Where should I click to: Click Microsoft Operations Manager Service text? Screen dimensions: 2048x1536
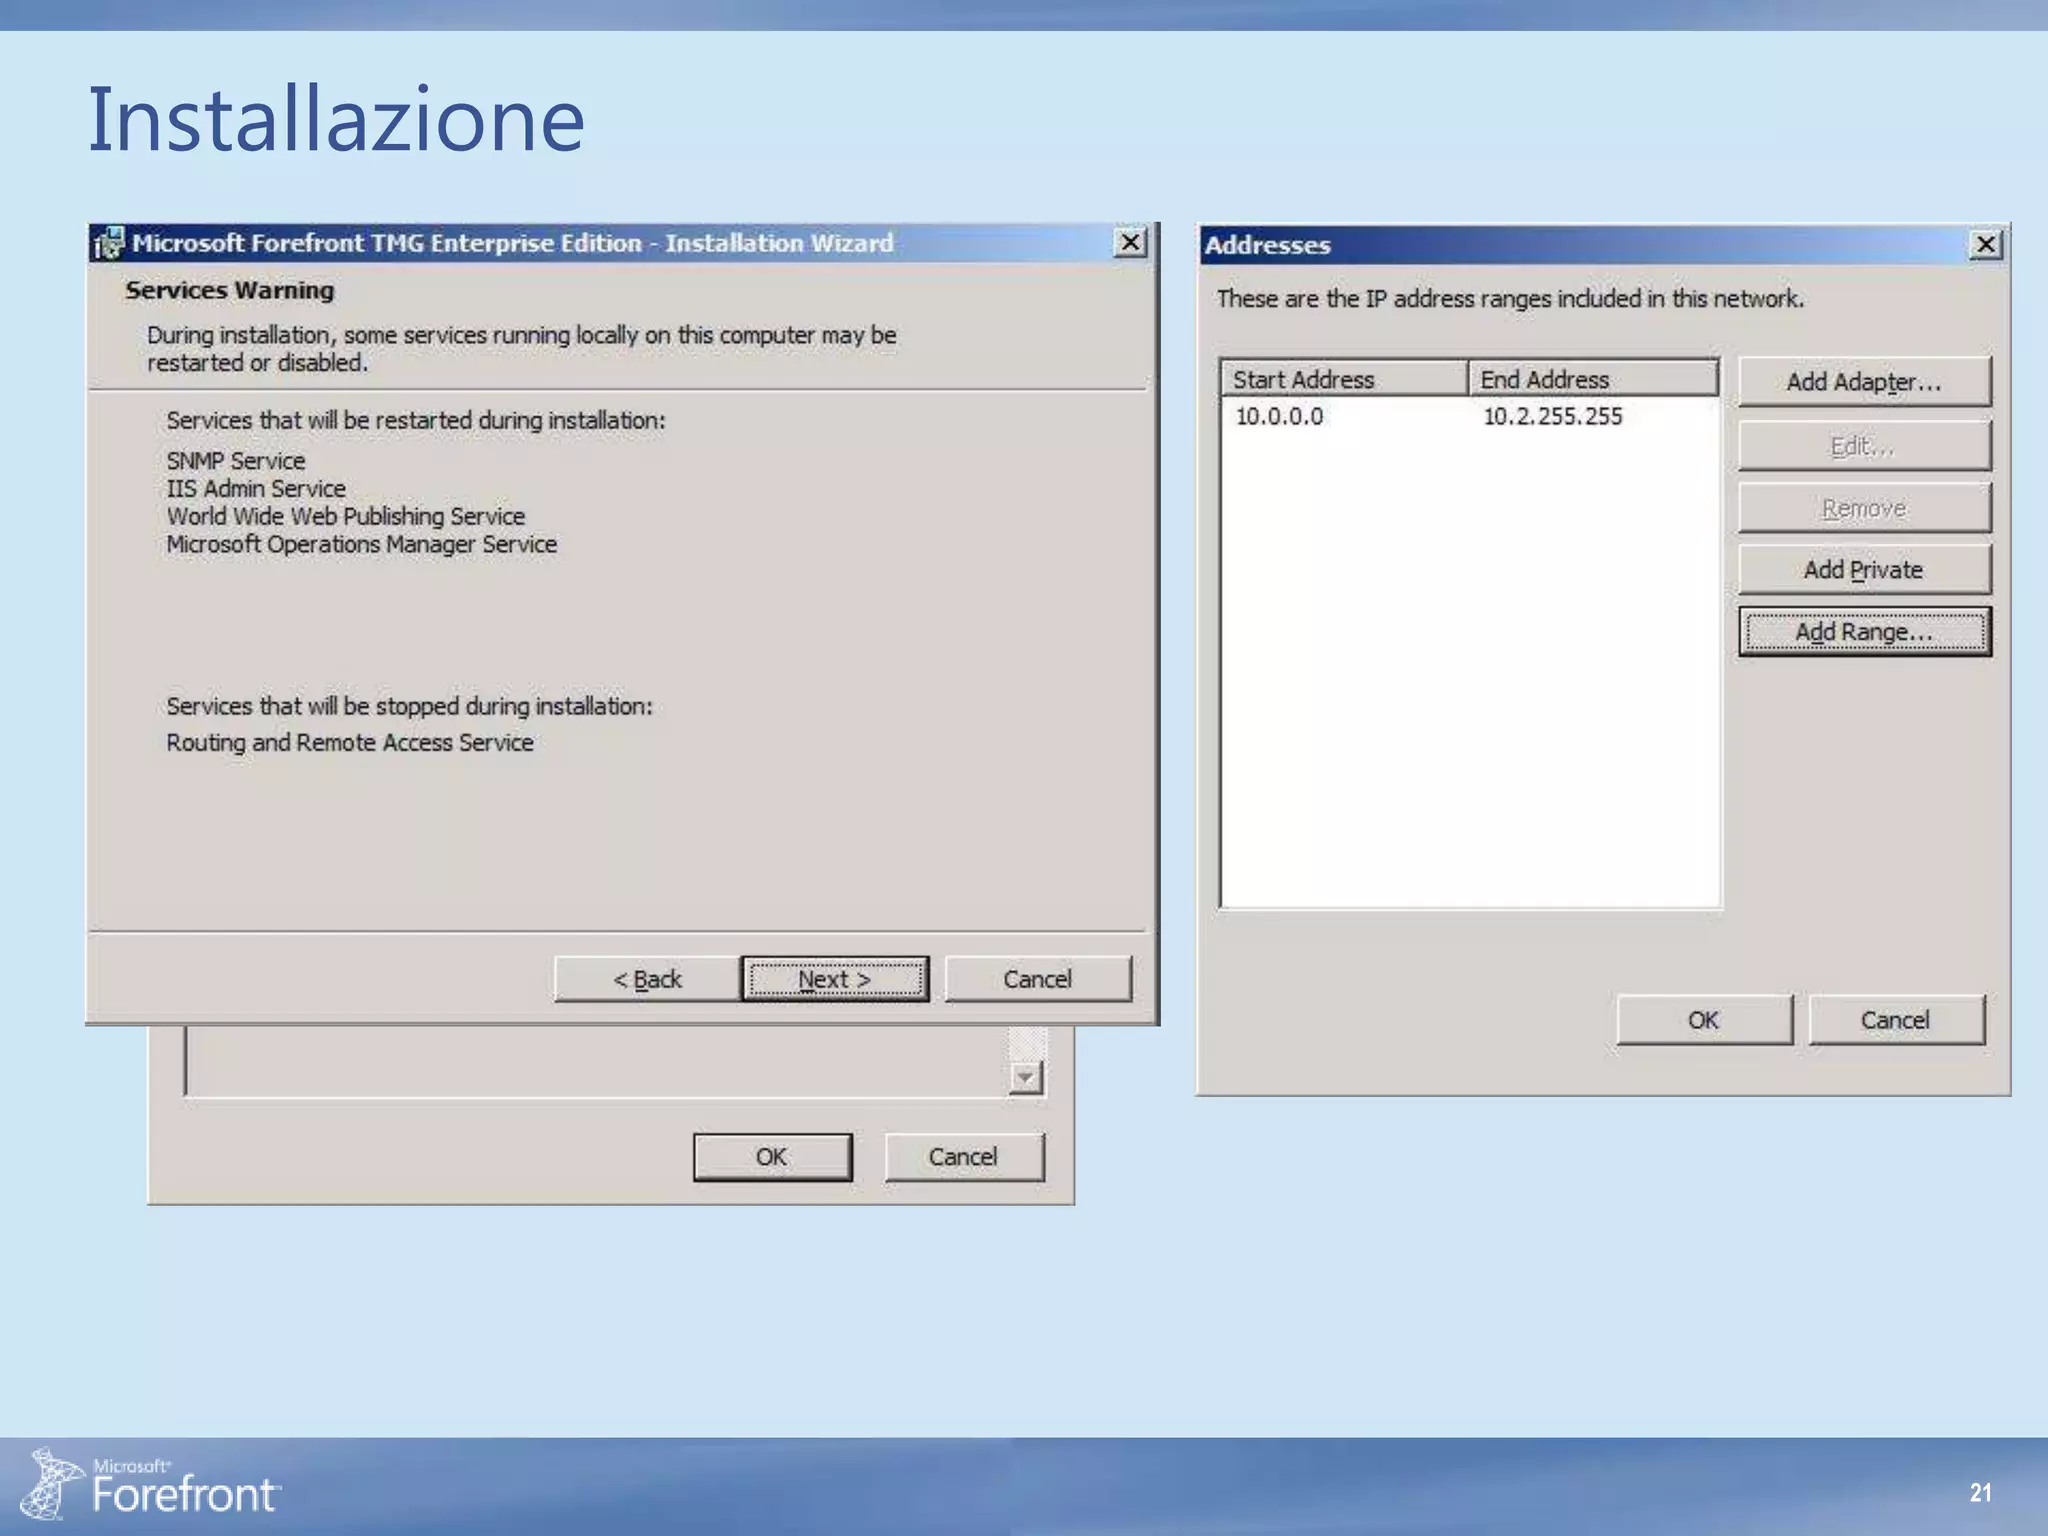tap(362, 544)
